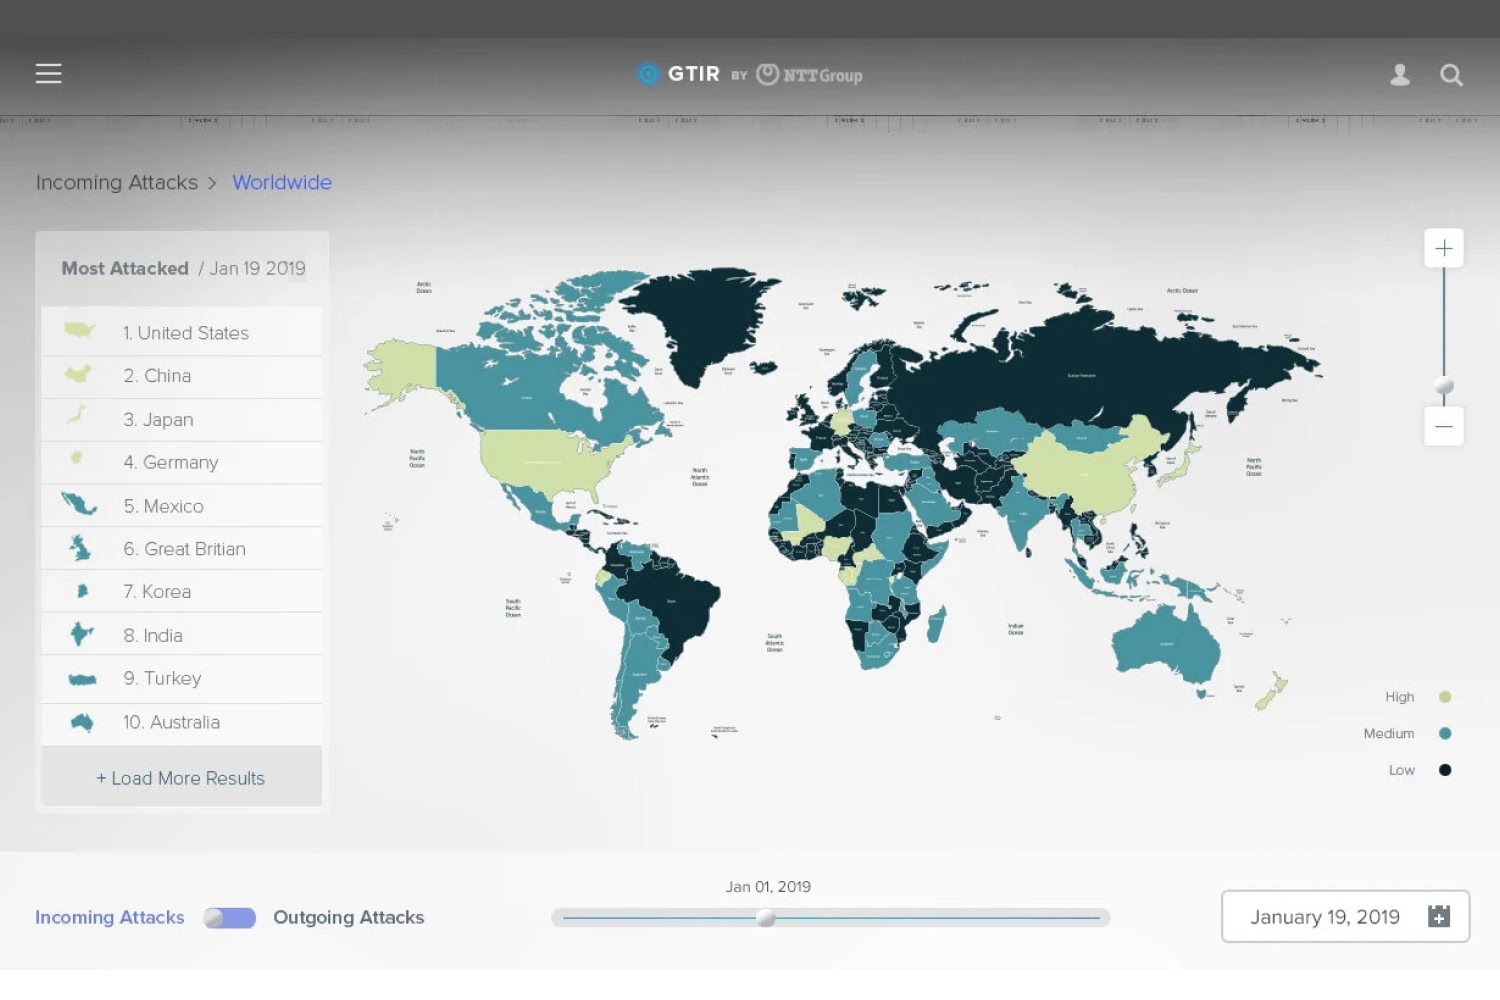1500x1000 pixels.
Task: Expand the list with Load More Results
Action: point(180,777)
